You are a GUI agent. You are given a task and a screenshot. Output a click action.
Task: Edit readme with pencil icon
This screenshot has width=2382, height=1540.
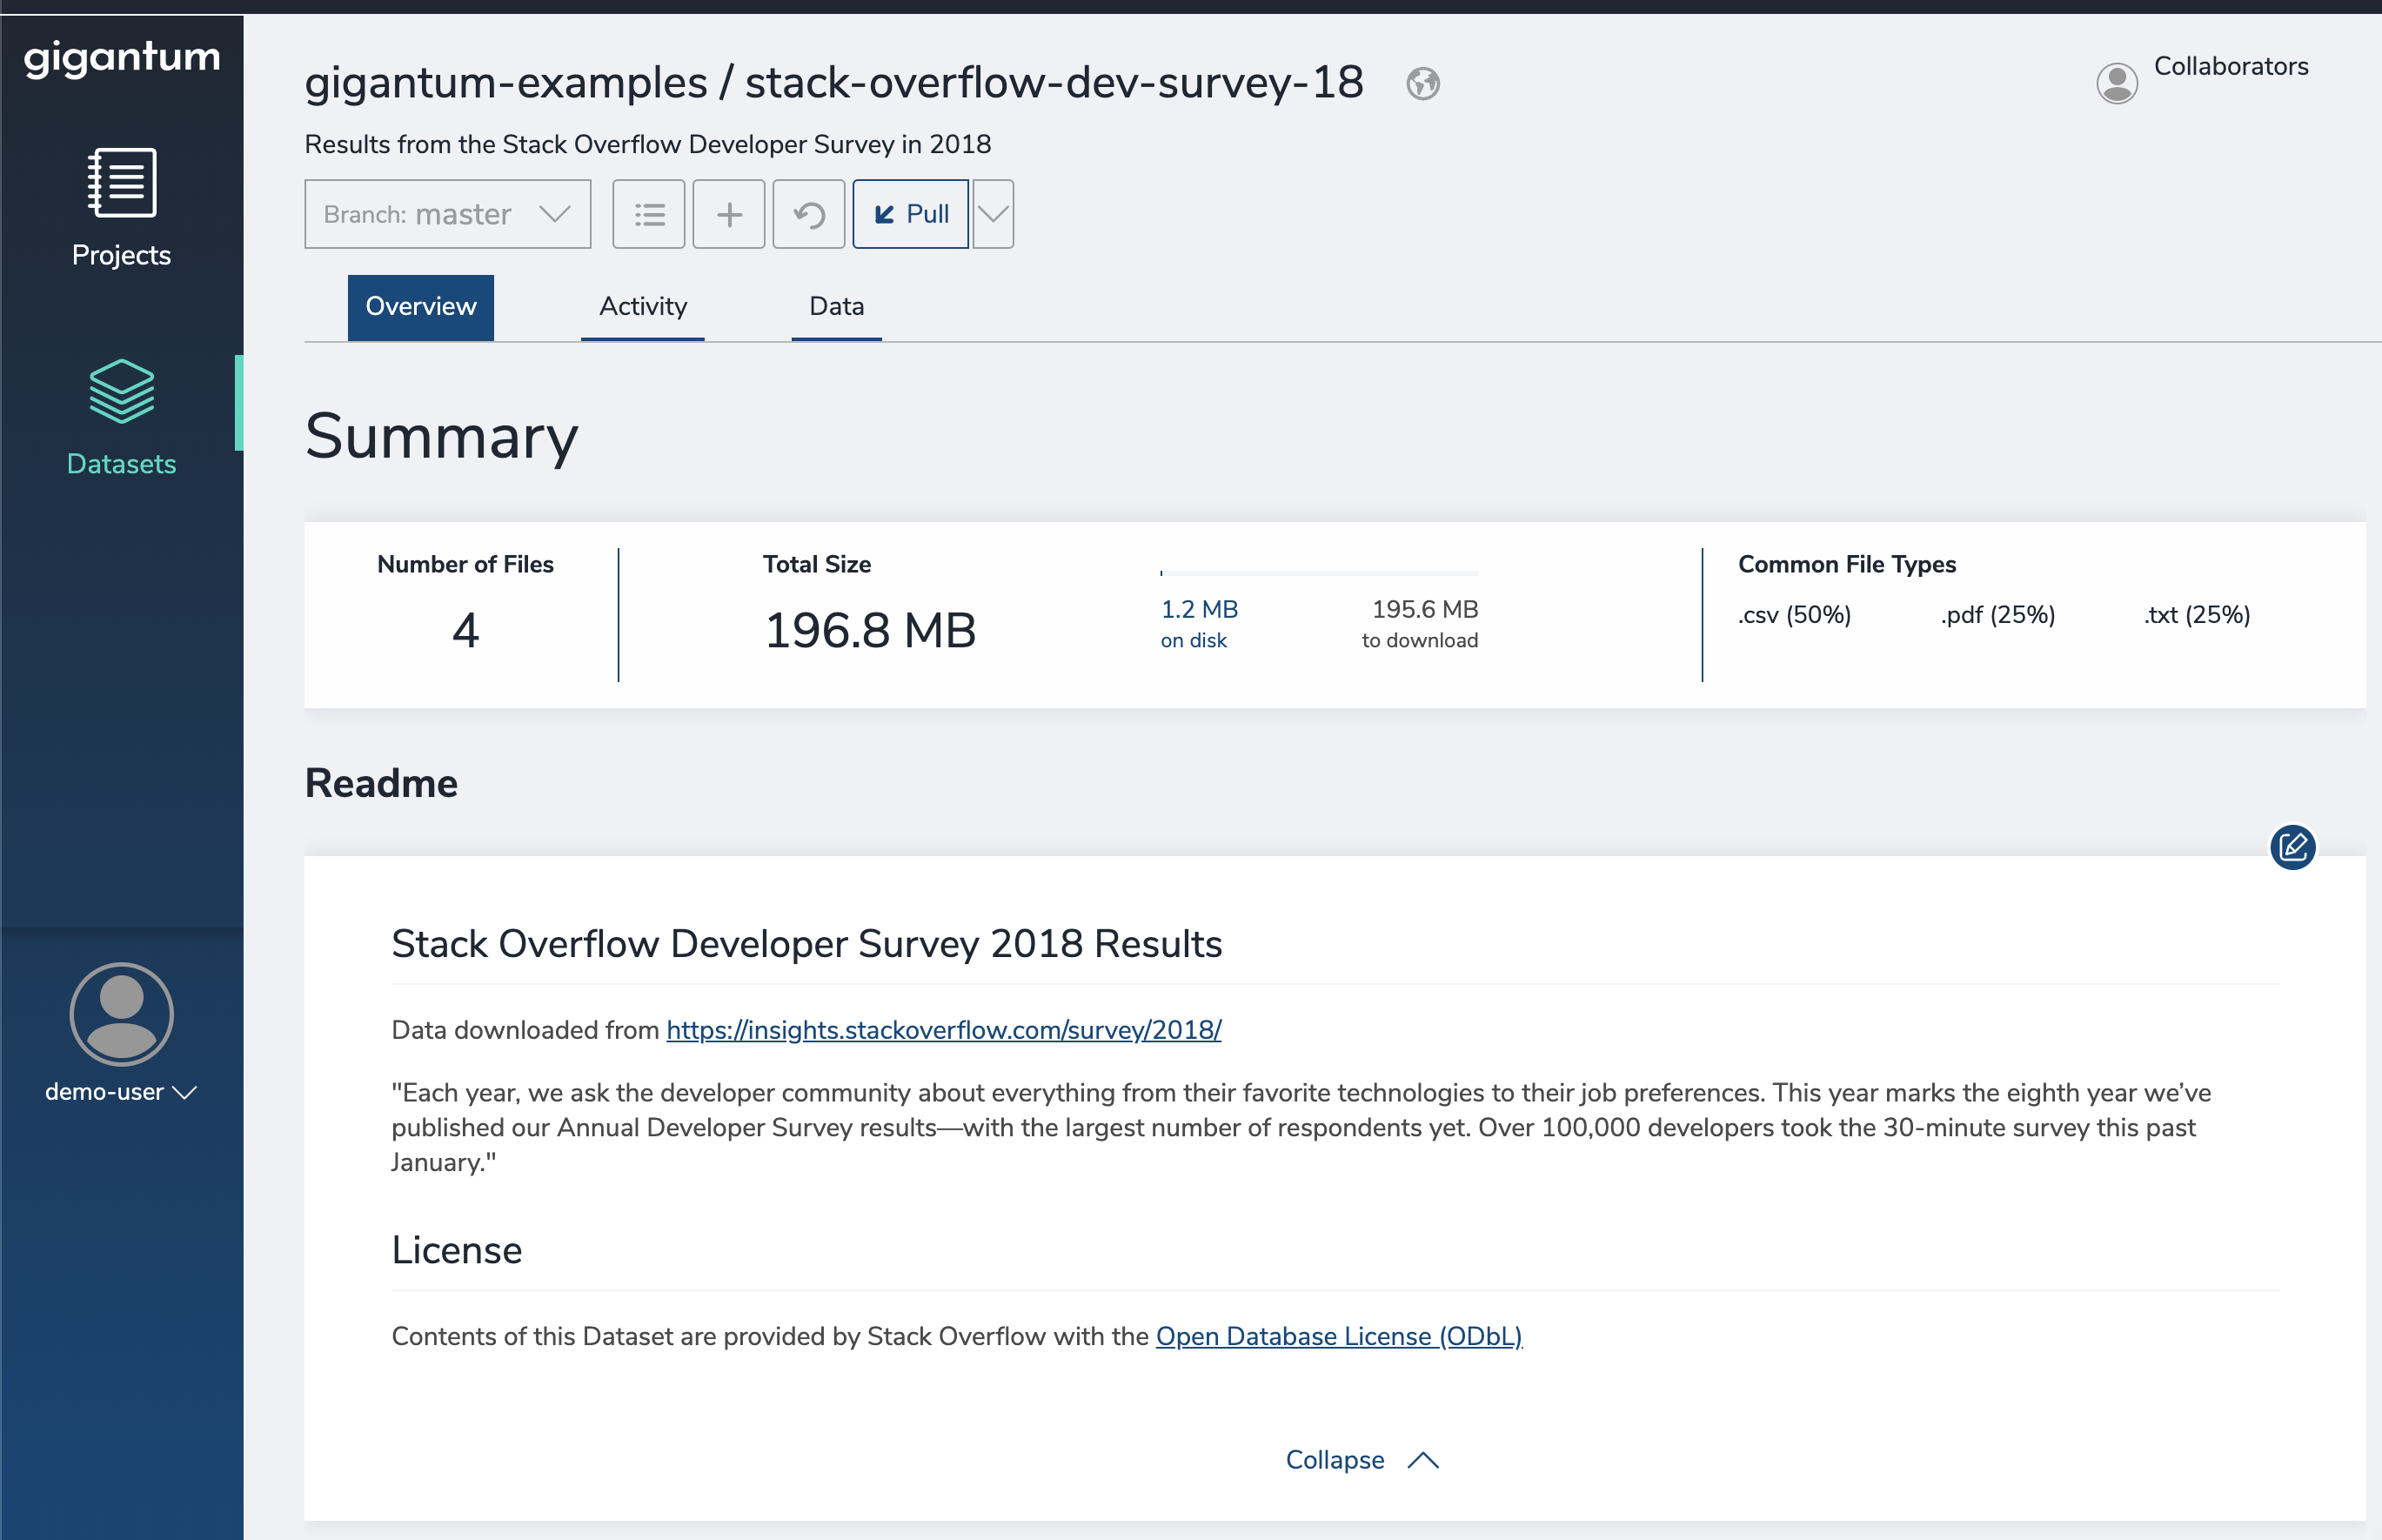click(2292, 848)
